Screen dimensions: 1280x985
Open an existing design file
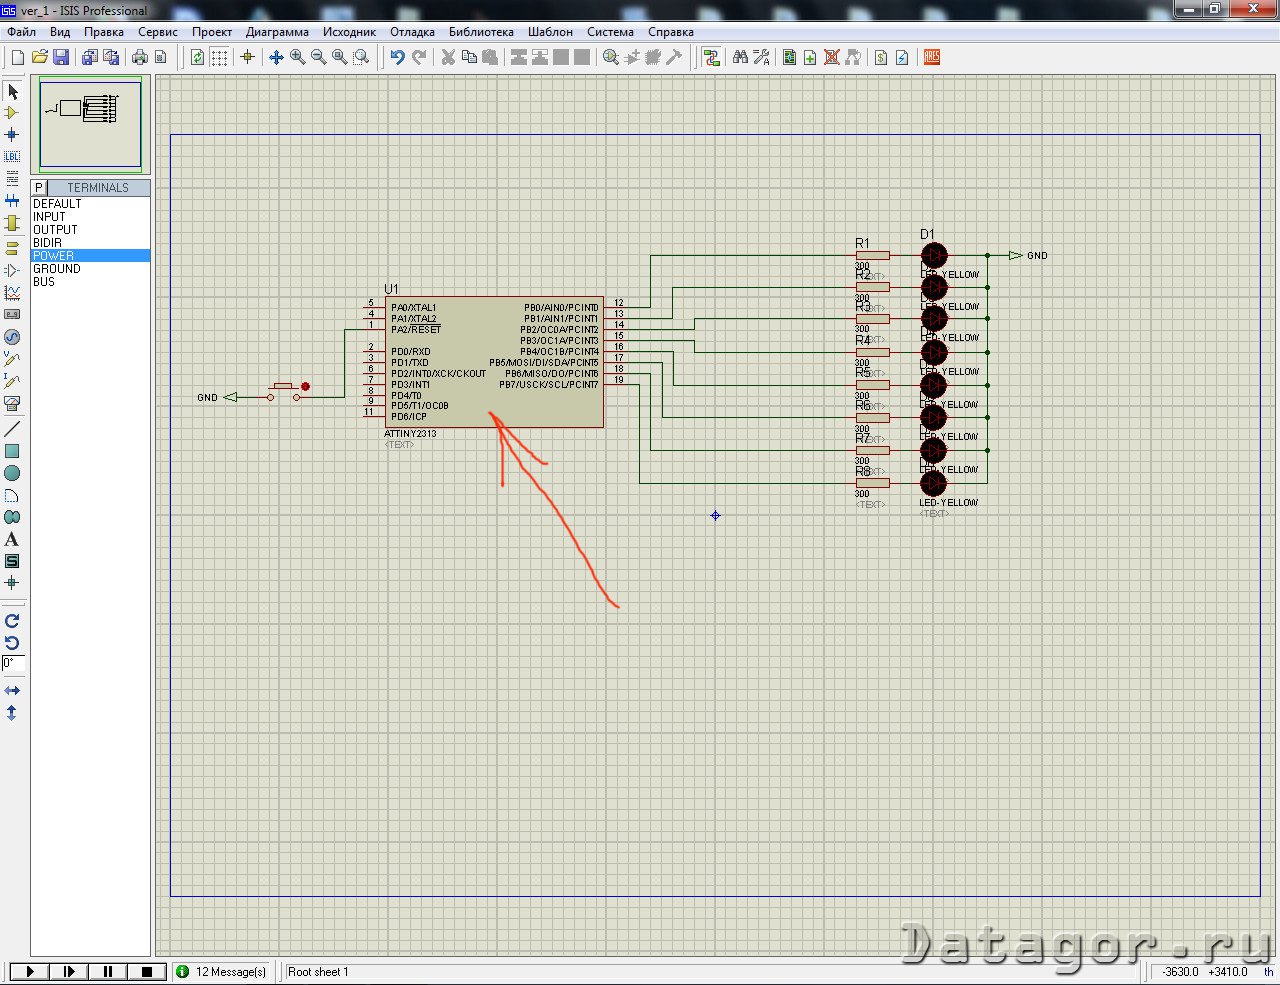coord(40,58)
